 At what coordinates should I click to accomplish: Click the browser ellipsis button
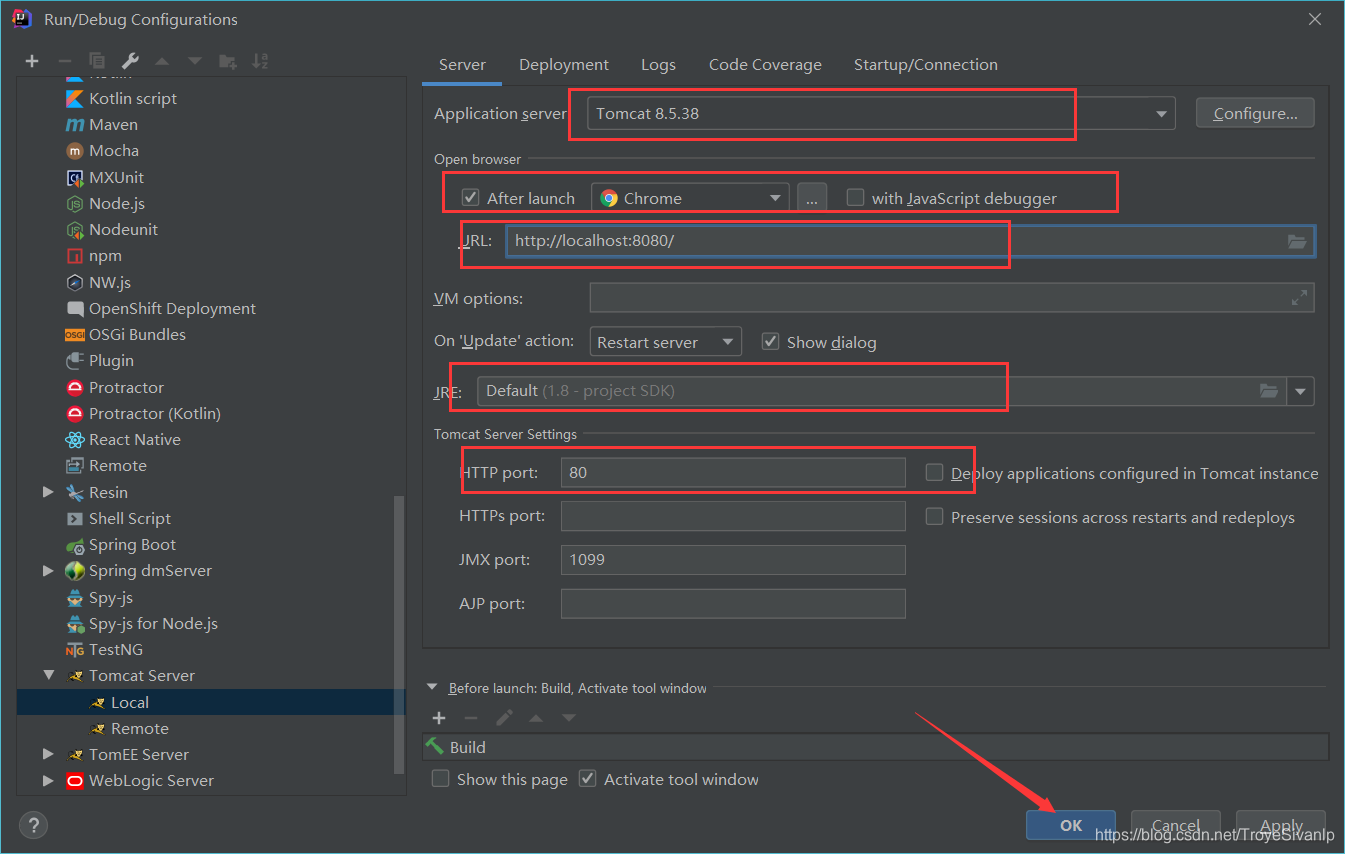click(812, 198)
